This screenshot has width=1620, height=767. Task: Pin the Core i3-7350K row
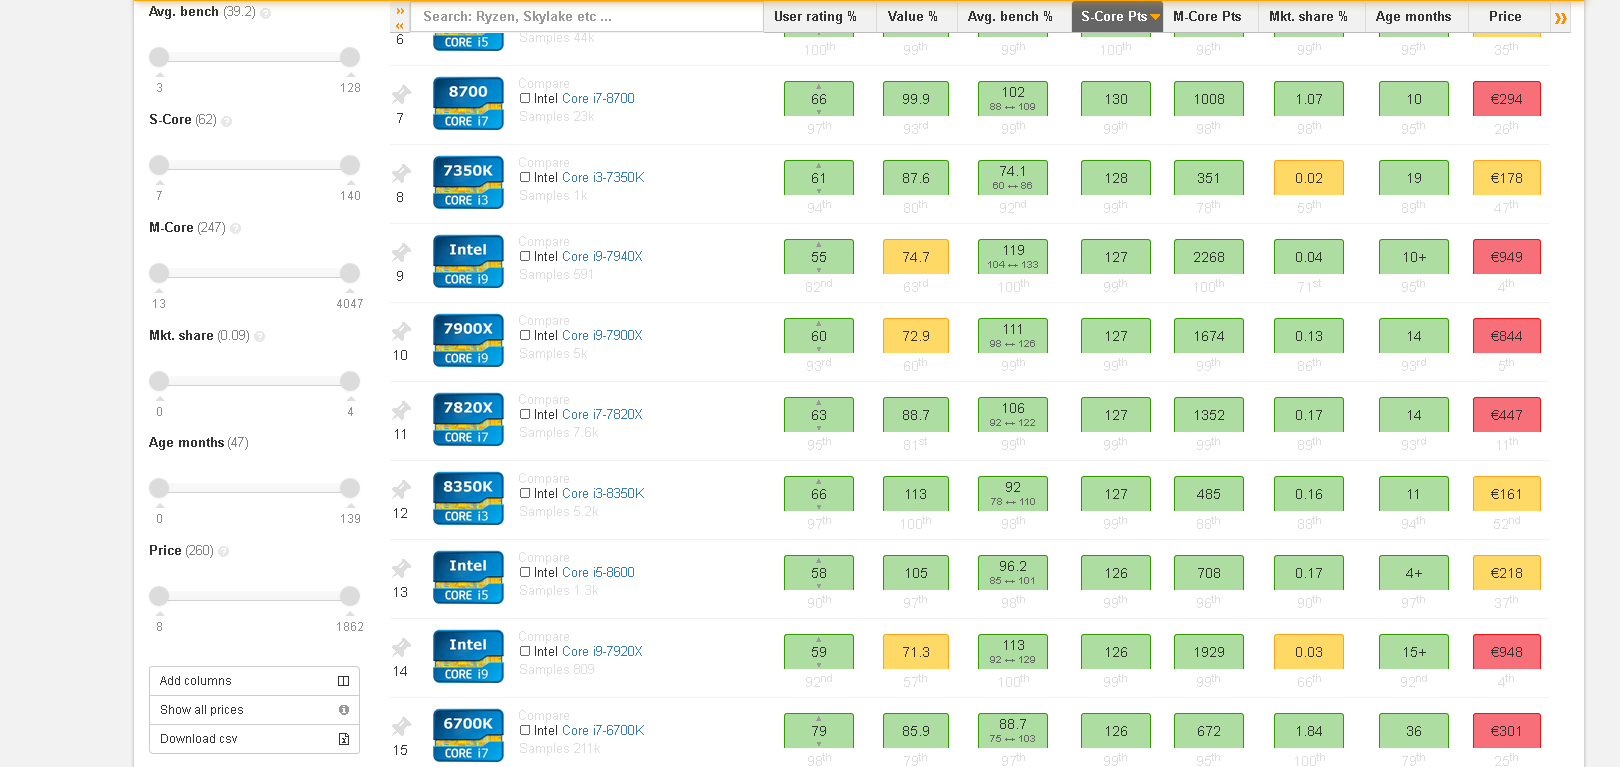pyautogui.click(x=401, y=173)
